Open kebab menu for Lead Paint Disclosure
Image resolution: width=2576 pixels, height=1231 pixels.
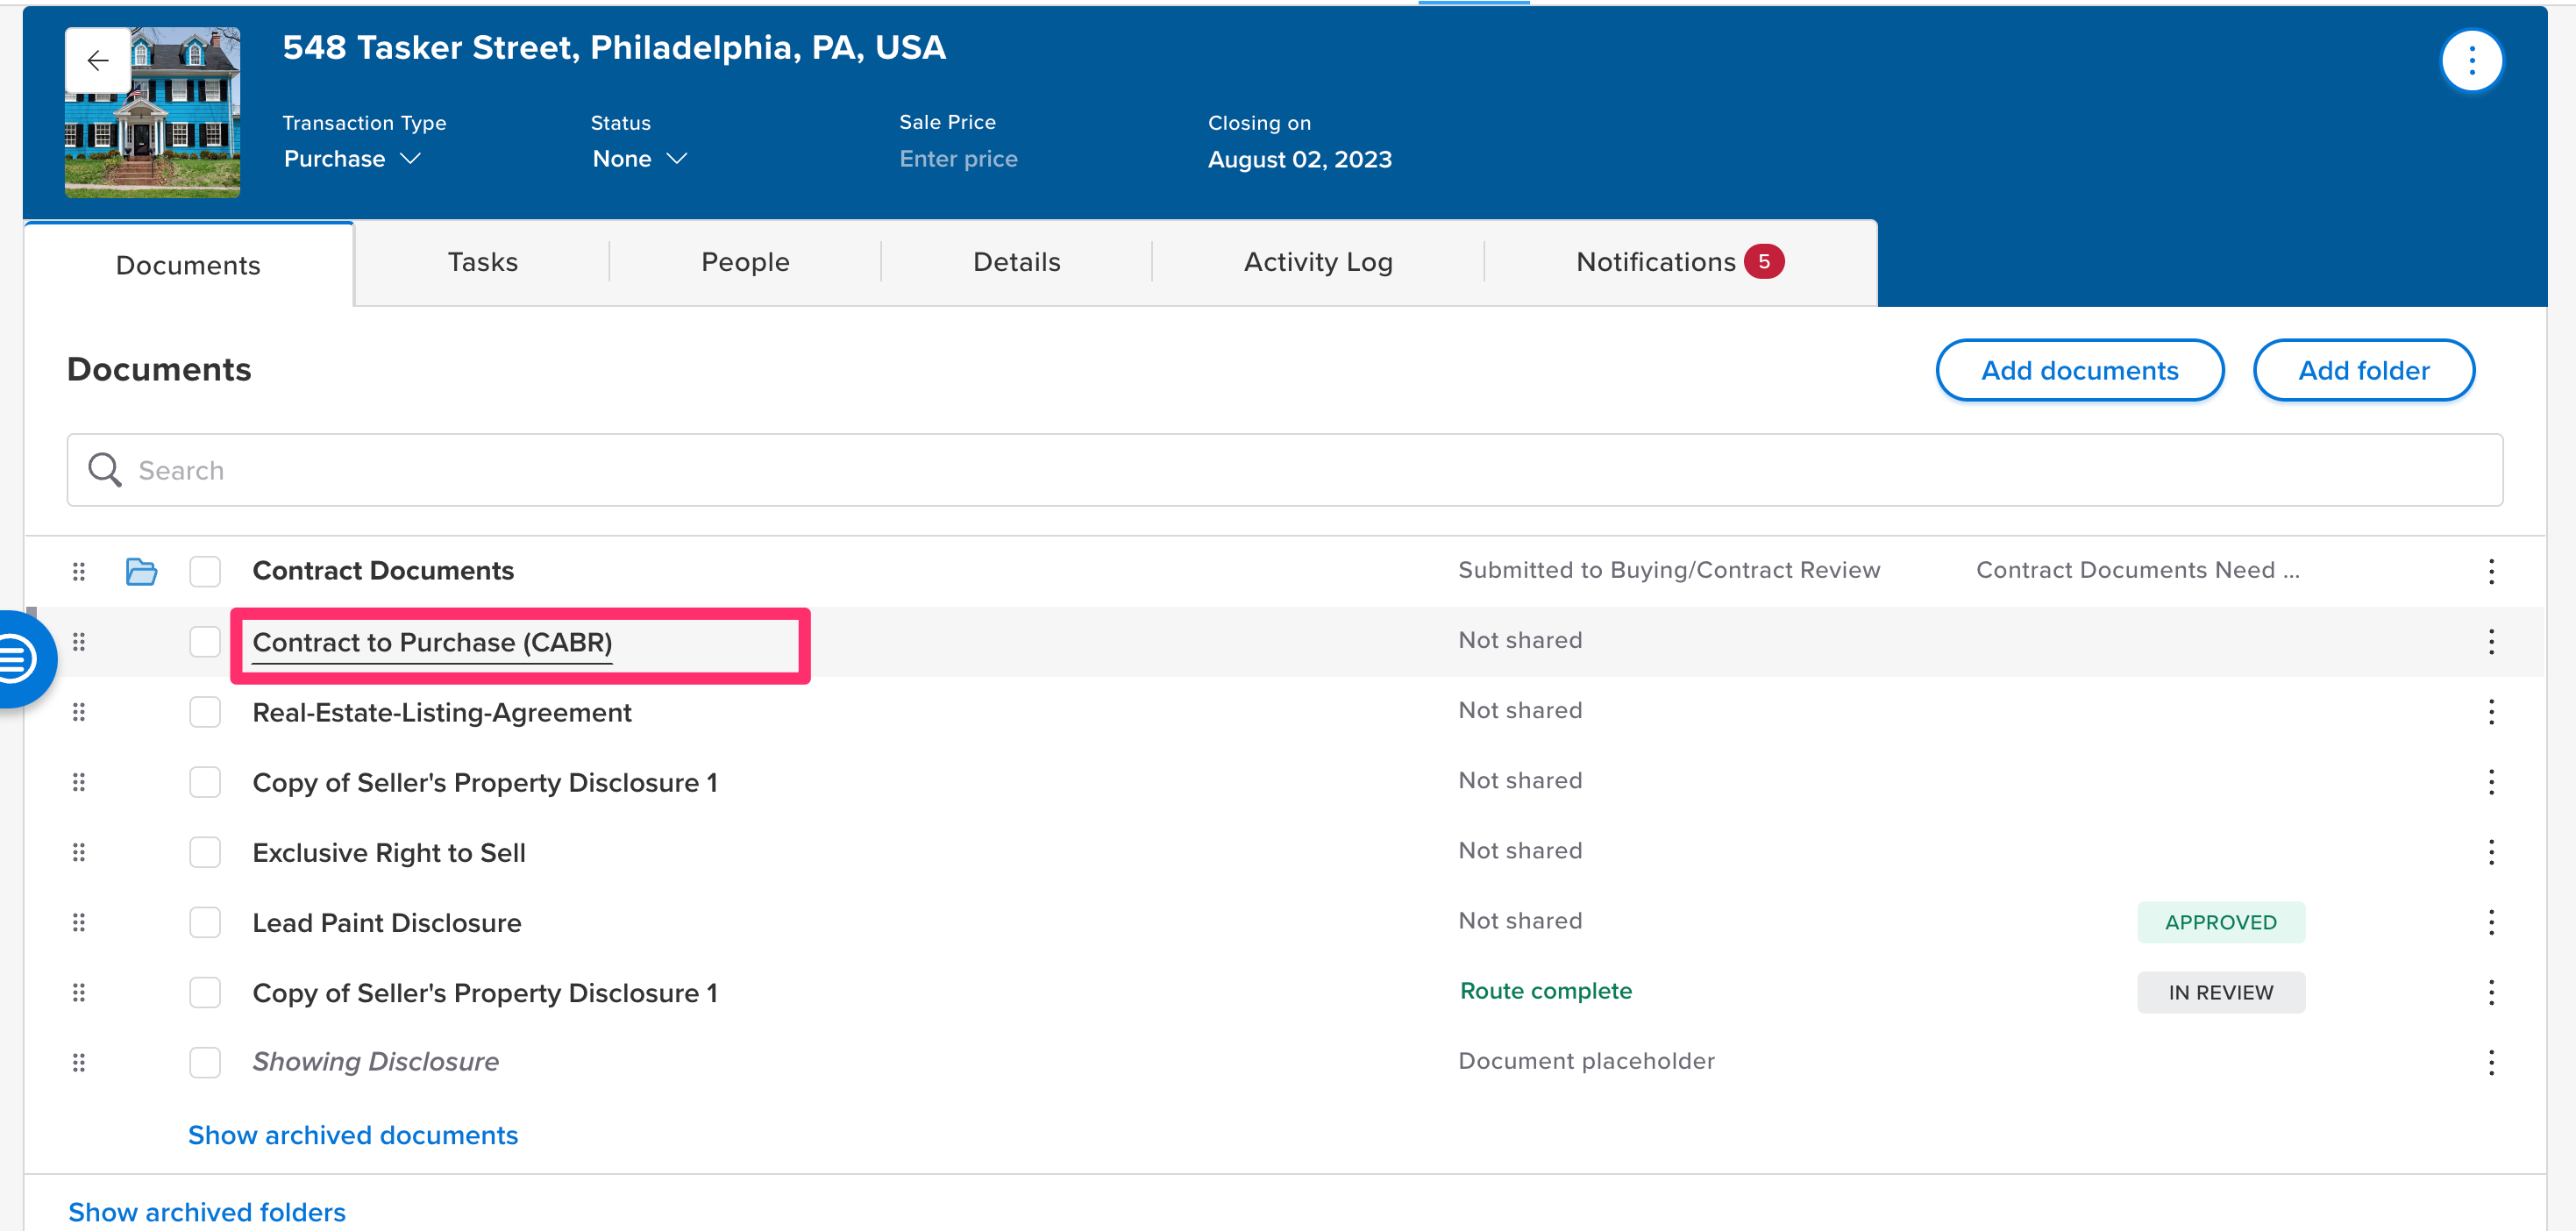coord(2490,922)
